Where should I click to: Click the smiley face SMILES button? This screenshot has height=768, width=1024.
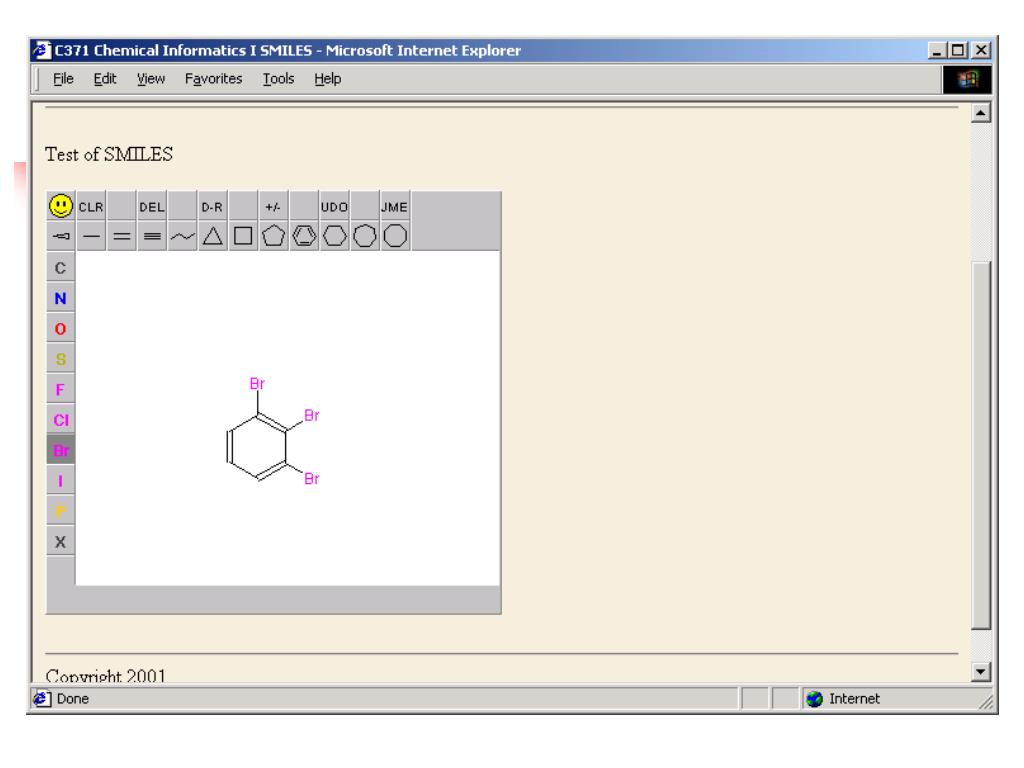61,206
